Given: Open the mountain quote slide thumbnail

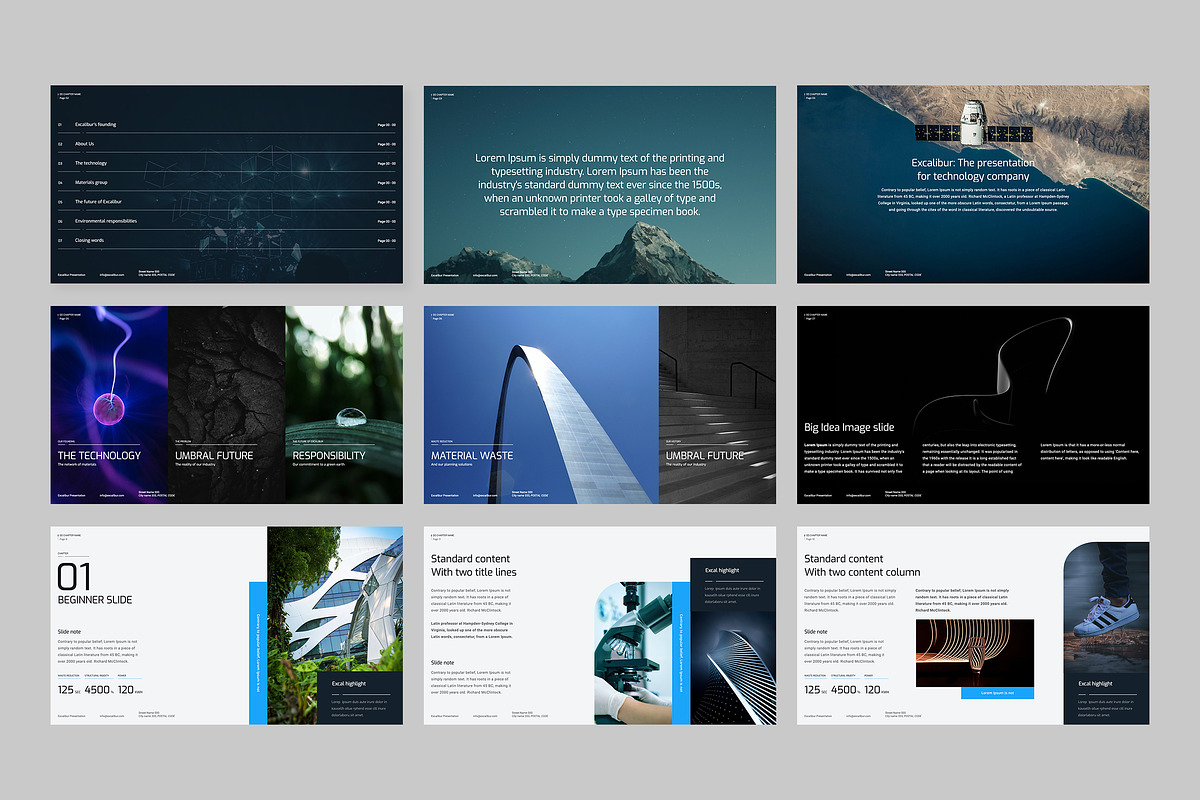Looking at the screenshot, I should [x=600, y=183].
